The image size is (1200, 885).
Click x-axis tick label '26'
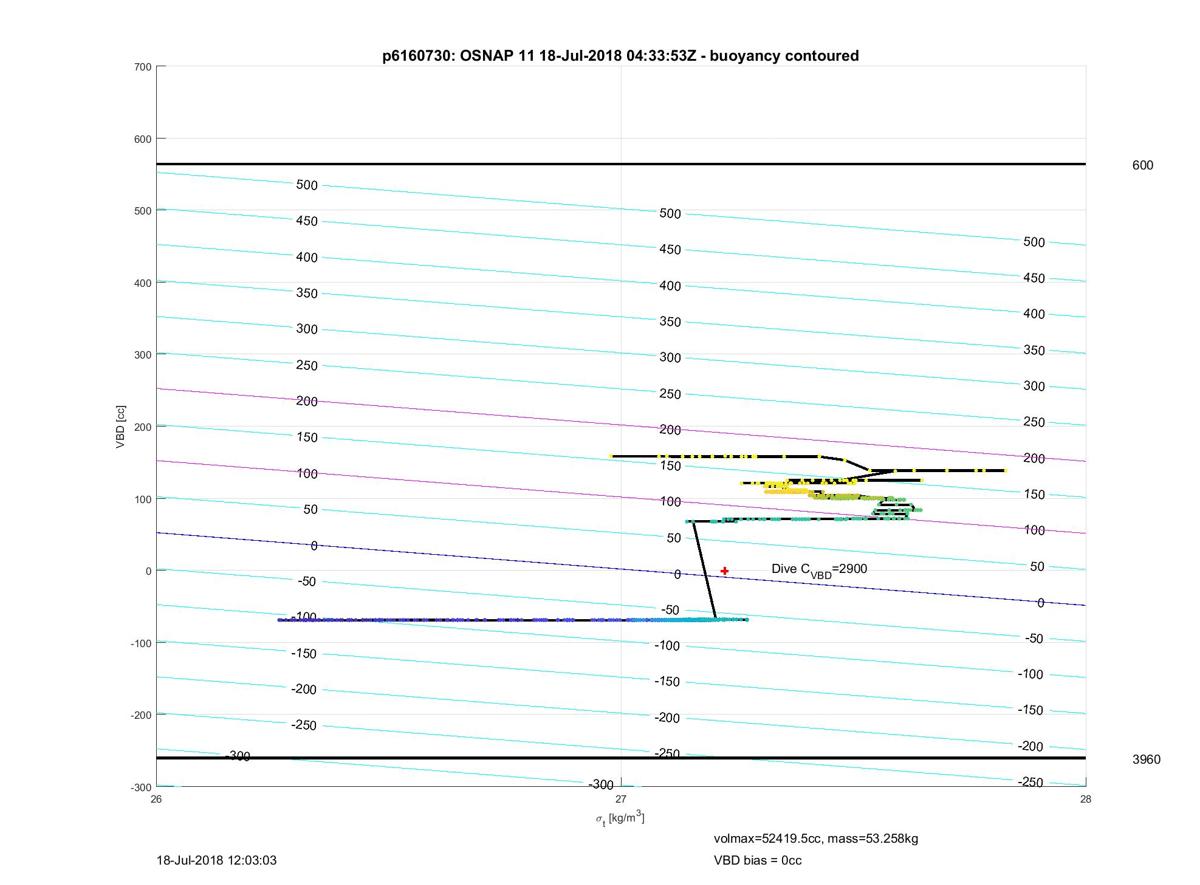[156, 799]
